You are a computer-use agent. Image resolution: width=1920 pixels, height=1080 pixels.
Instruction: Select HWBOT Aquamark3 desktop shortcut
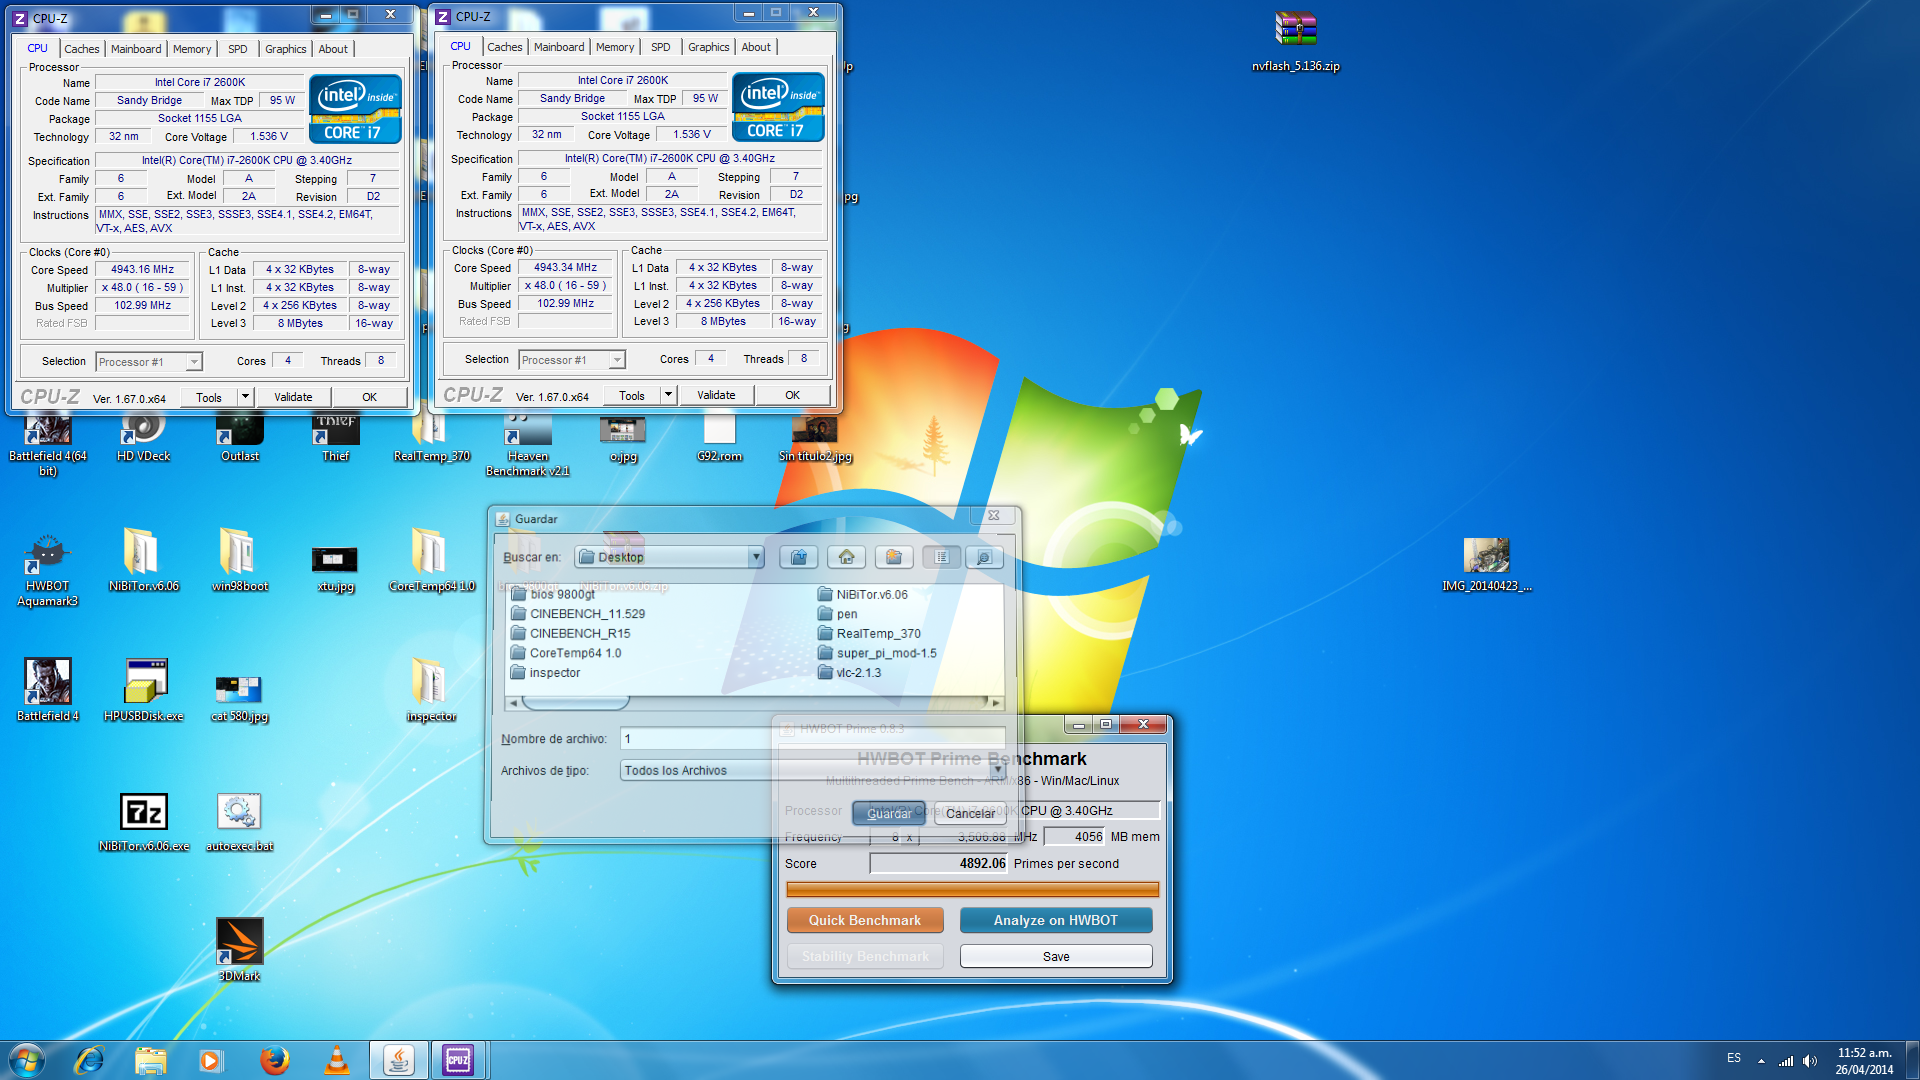click(47, 570)
